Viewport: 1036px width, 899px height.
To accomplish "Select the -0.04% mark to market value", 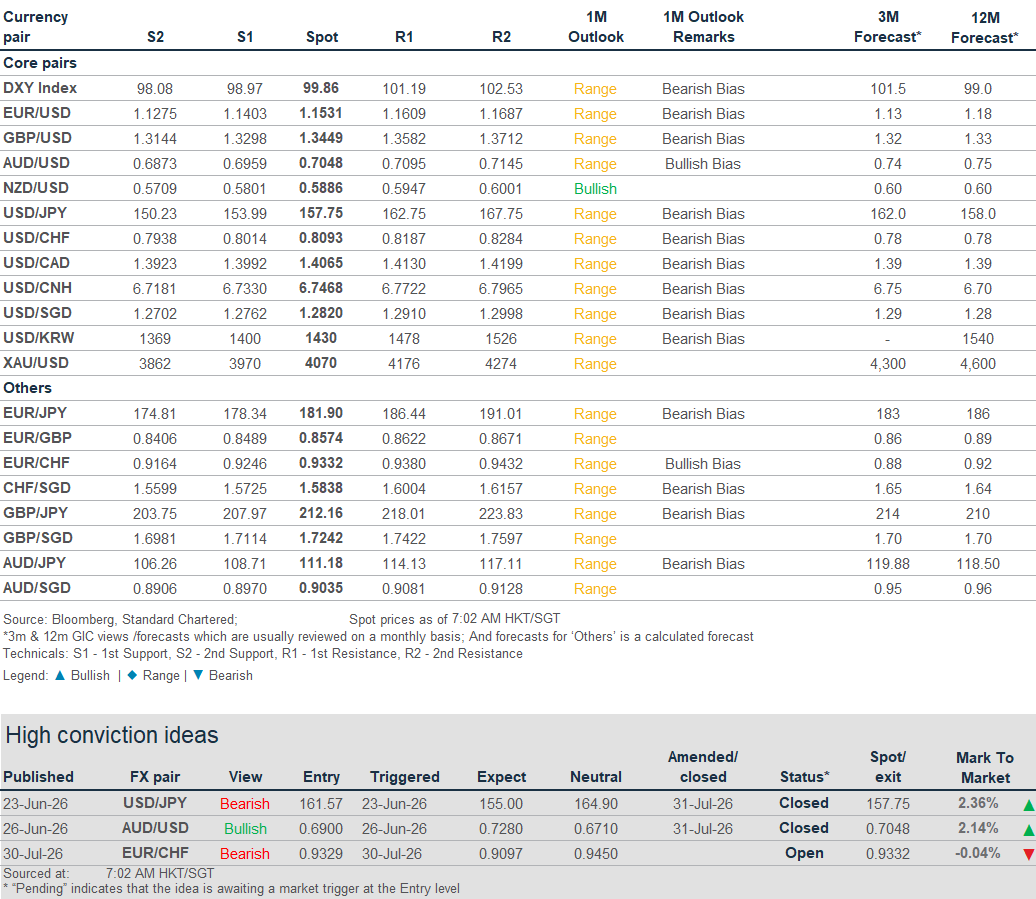I will [x=977, y=853].
